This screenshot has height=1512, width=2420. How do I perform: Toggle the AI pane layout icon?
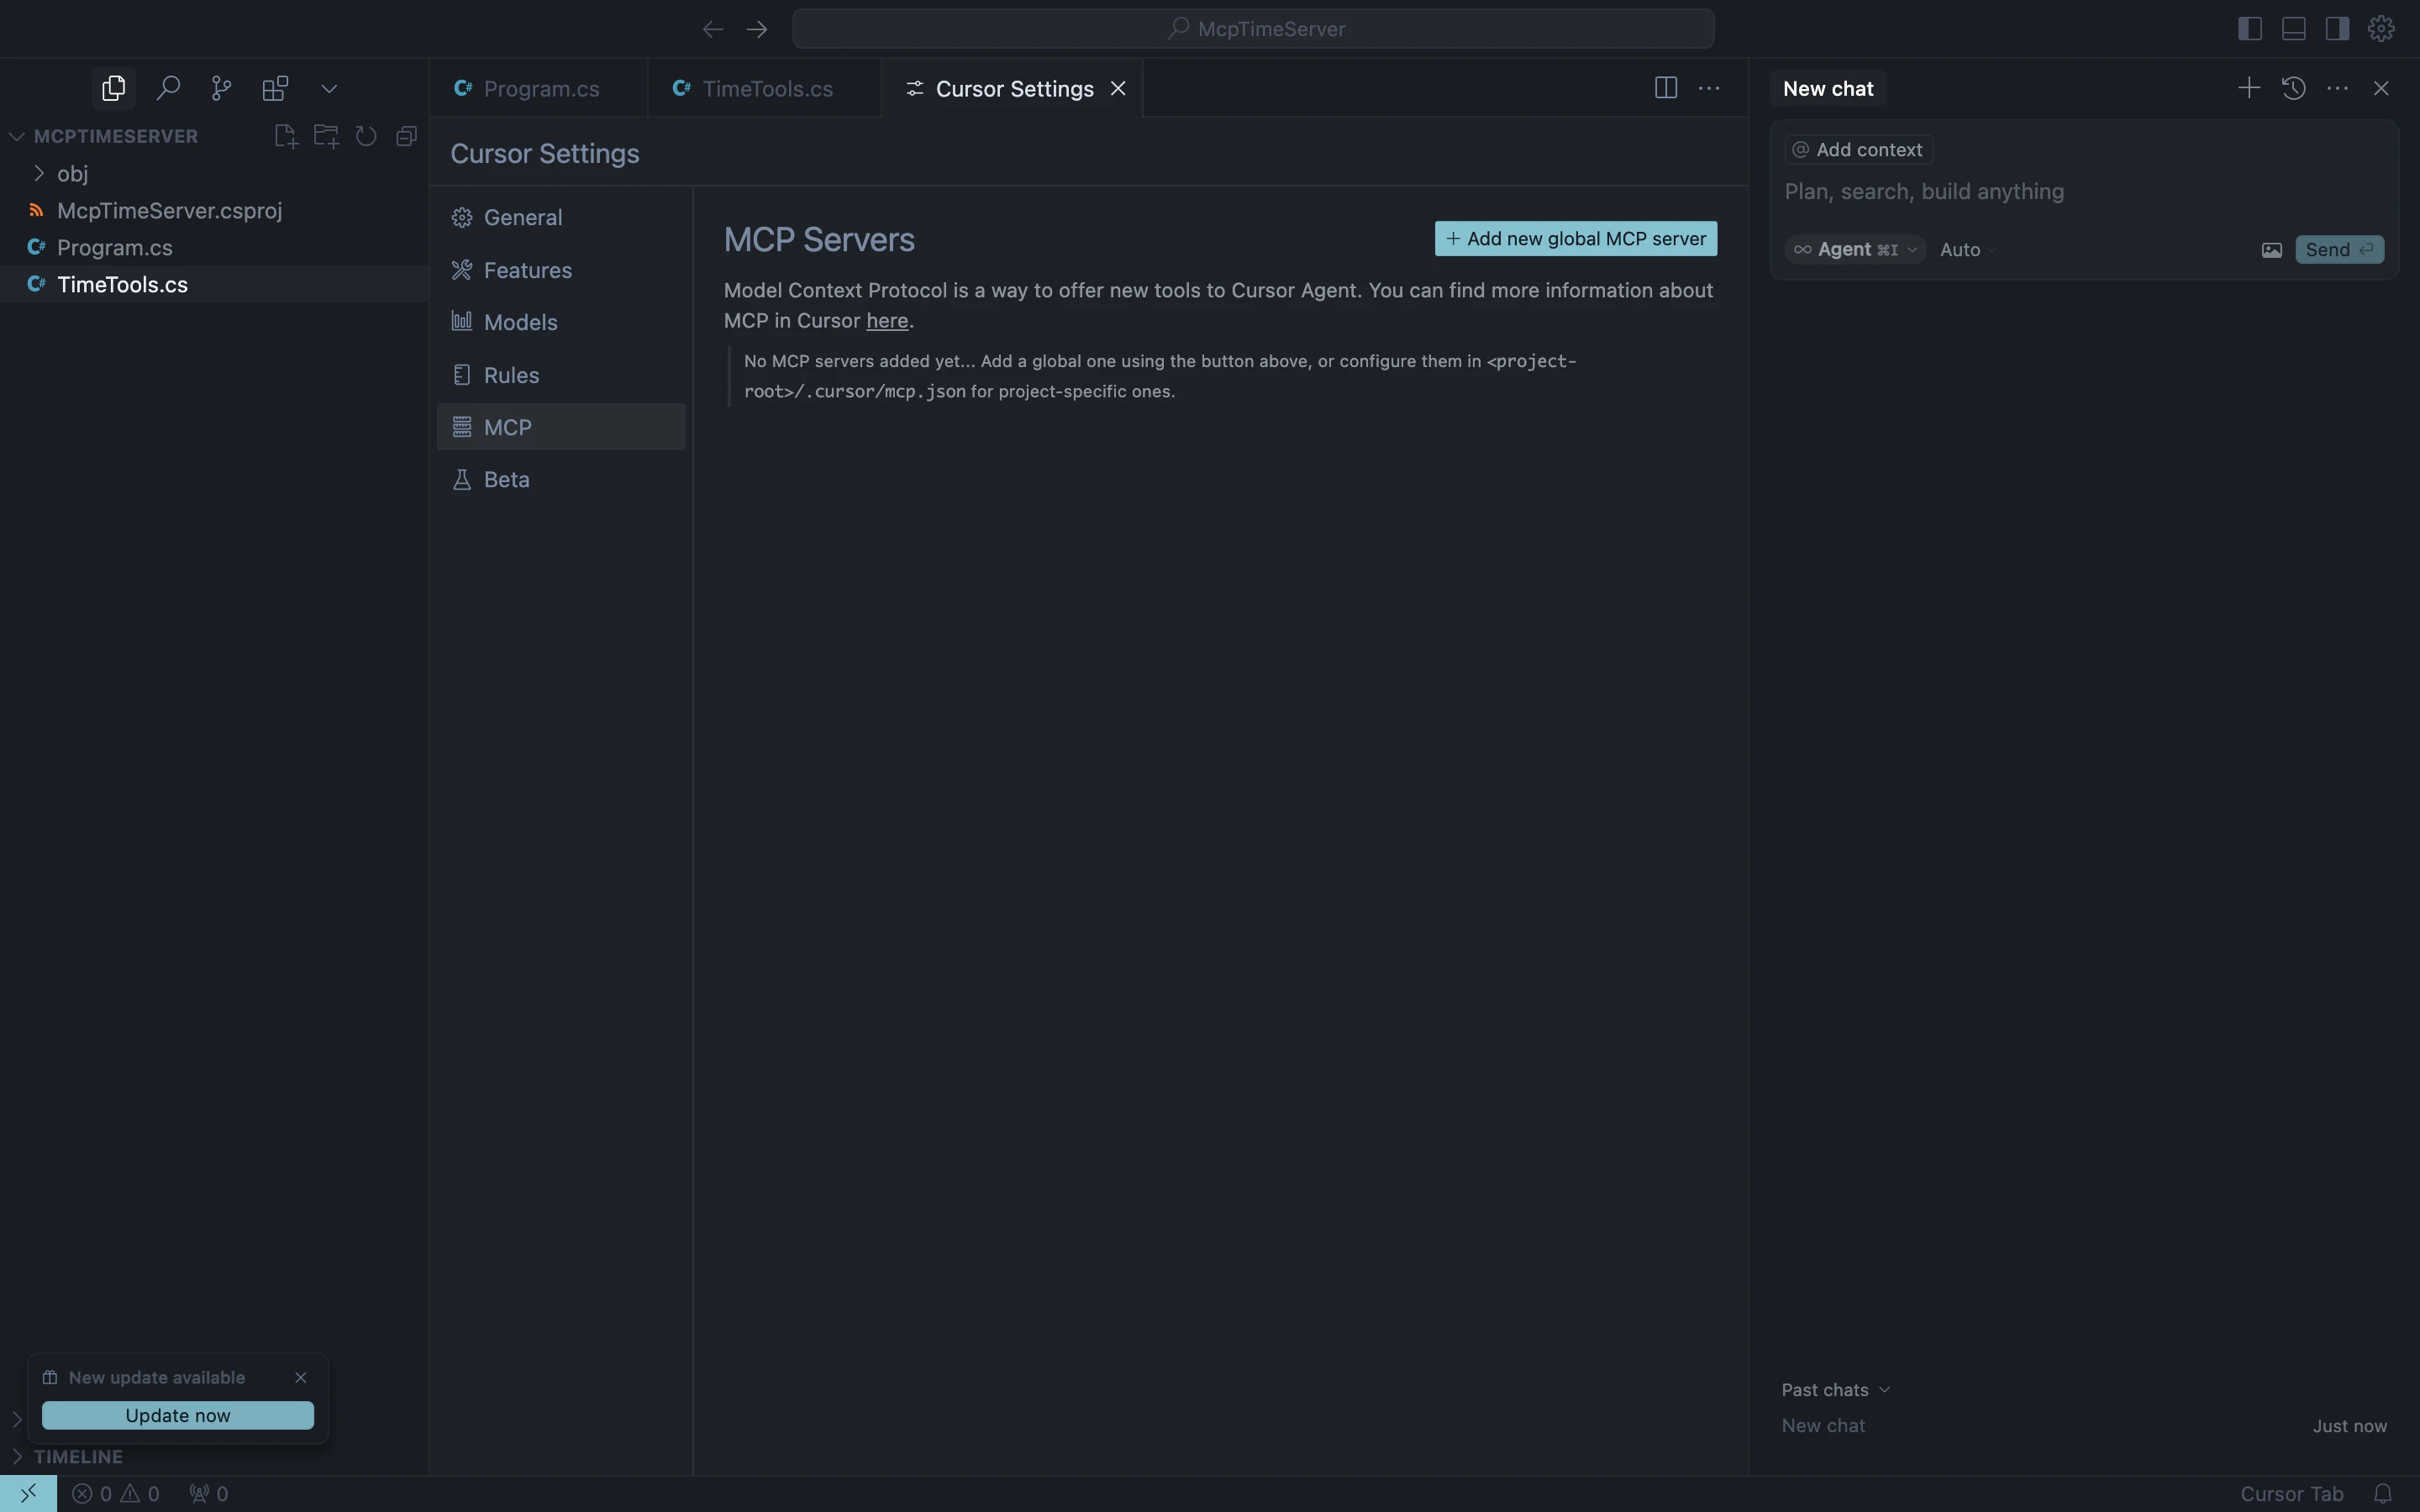point(2337,28)
